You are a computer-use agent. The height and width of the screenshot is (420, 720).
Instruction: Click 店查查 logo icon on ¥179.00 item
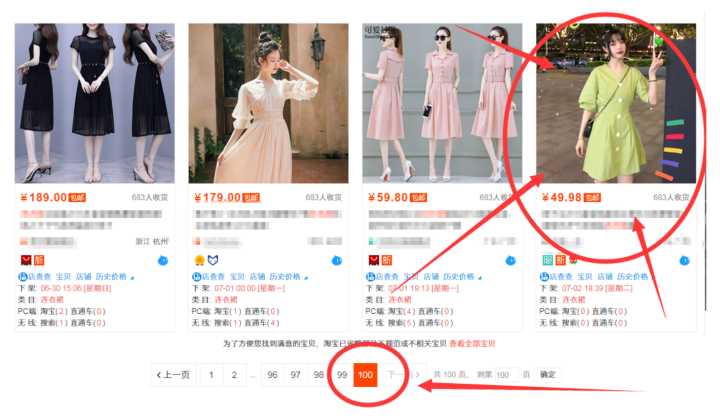[197, 277]
